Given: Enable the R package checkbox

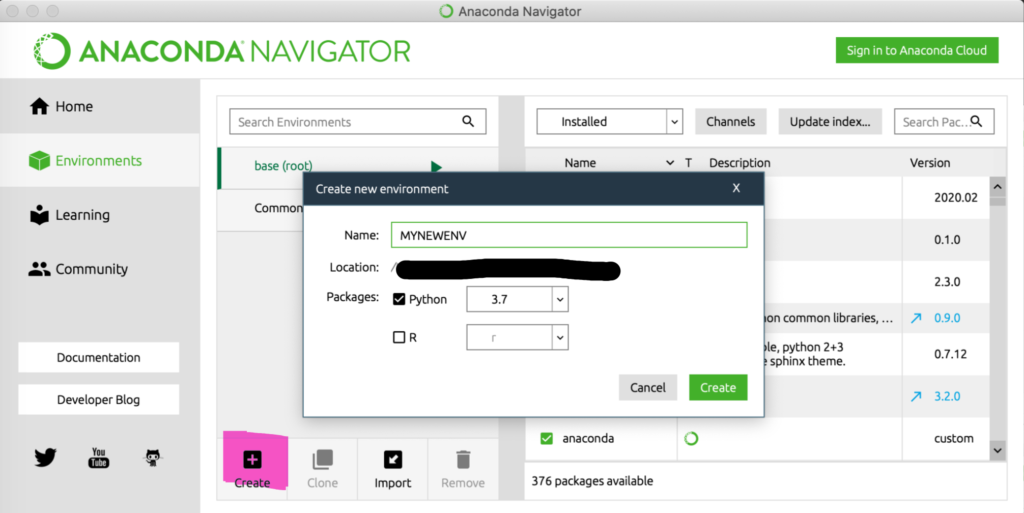Looking at the screenshot, I should pos(399,337).
